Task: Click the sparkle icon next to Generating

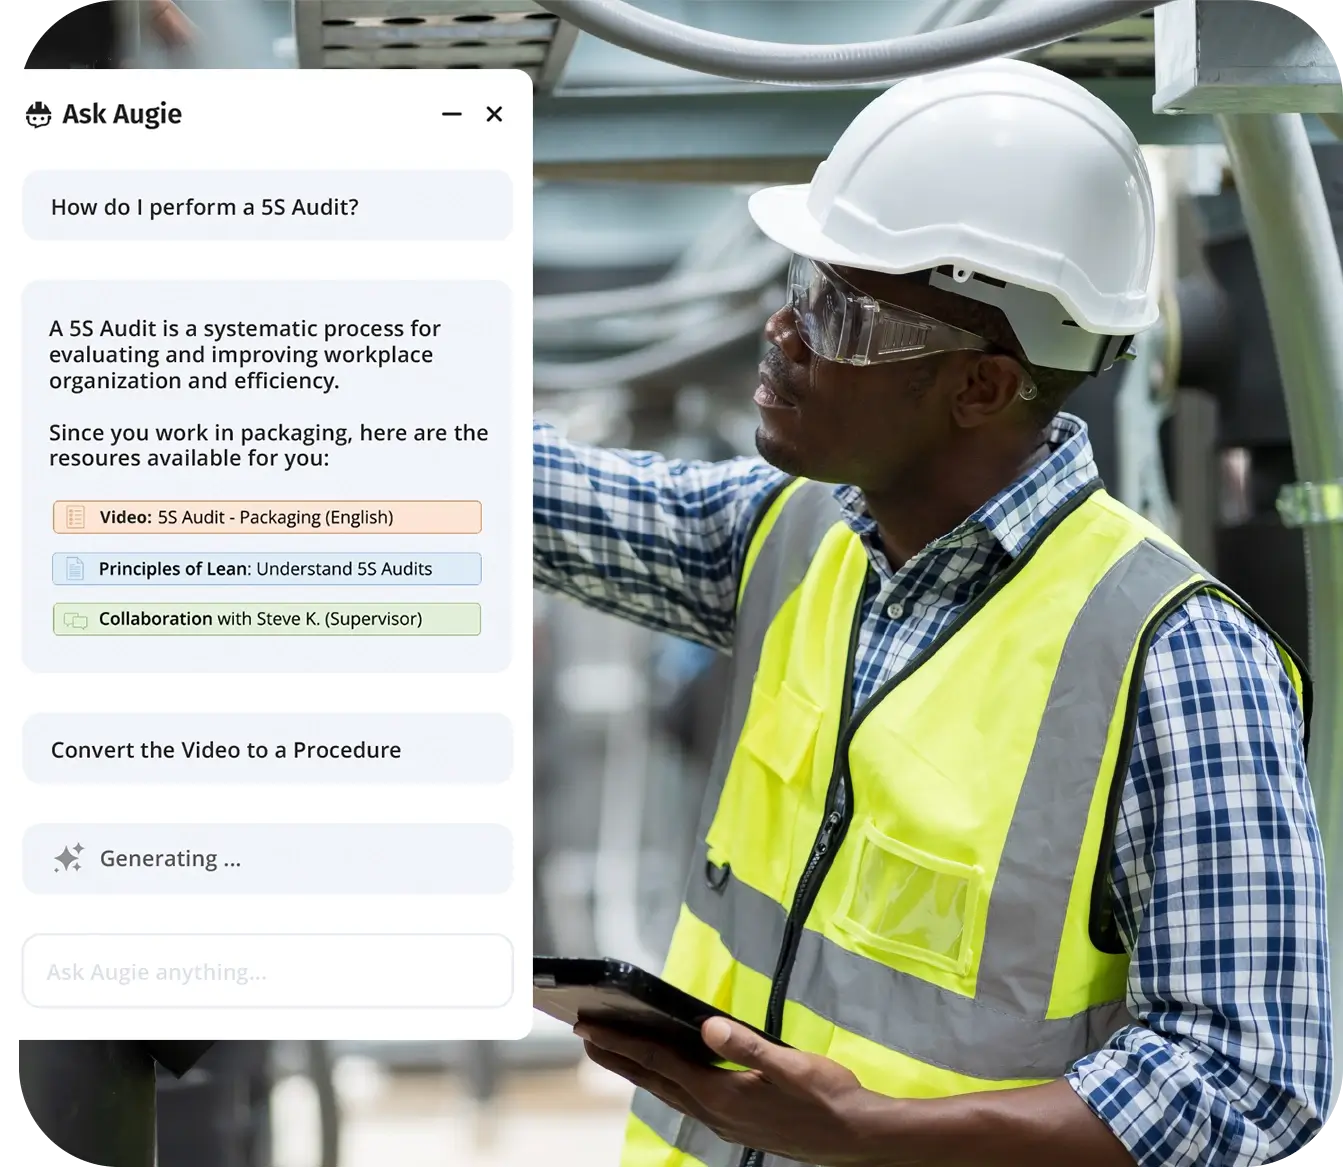Action: (x=69, y=859)
